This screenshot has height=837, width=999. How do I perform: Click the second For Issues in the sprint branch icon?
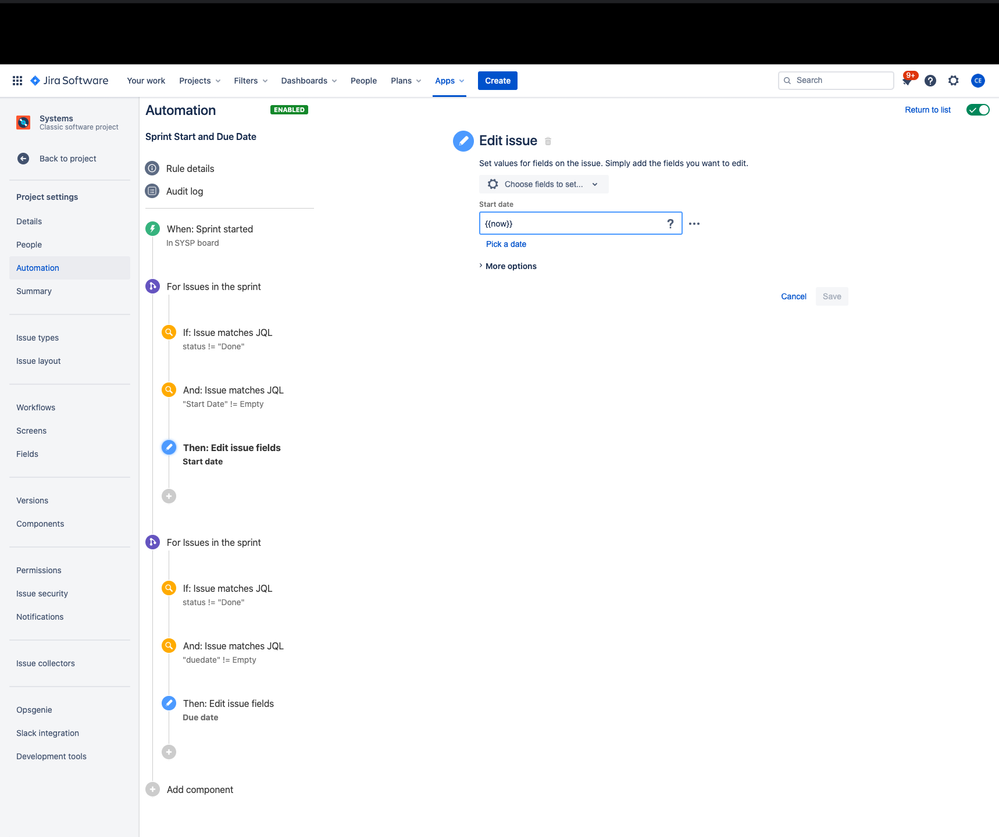click(x=152, y=542)
